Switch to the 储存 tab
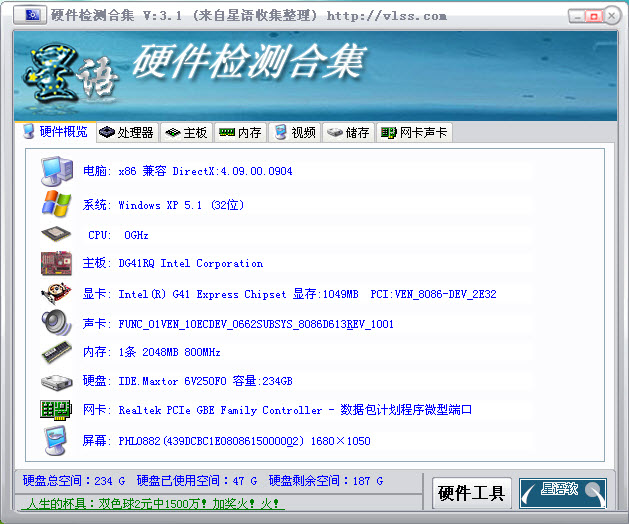Image resolution: width=629 pixels, height=524 pixels. [348, 132]
